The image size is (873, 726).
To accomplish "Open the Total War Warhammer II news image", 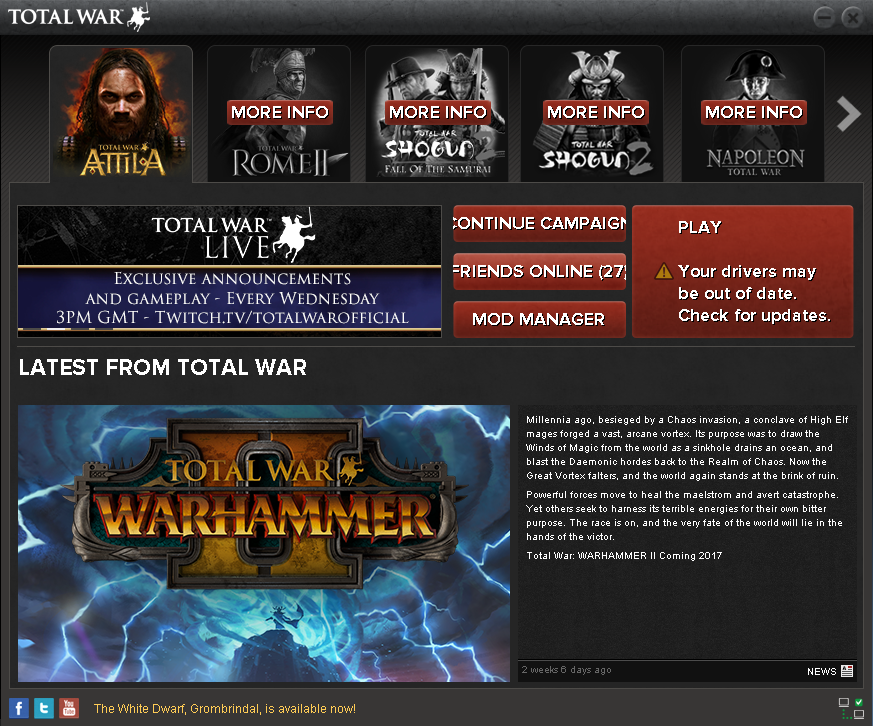I will pyautogui.click(x=264, y=543).
